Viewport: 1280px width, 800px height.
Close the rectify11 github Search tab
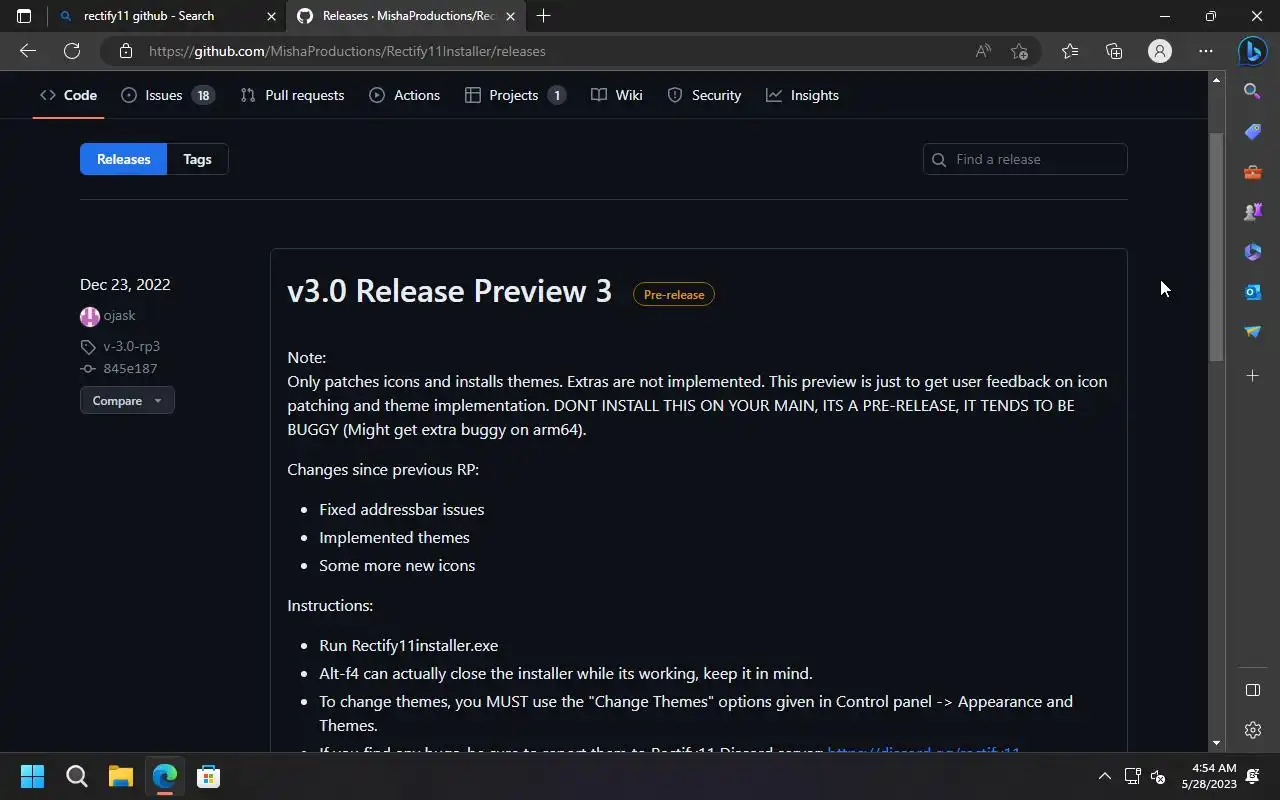[x=271, y=16]
